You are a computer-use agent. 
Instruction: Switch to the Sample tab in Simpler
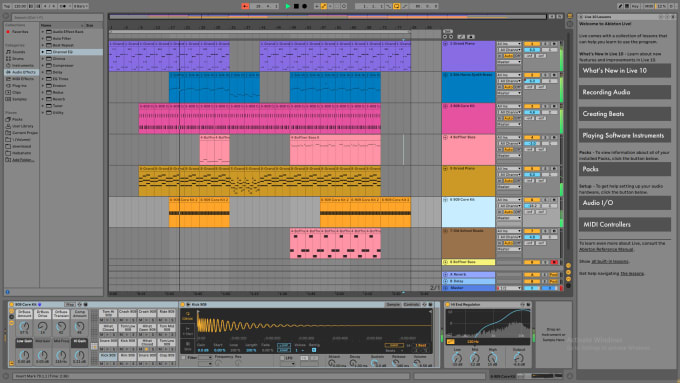tap(393, 304)
